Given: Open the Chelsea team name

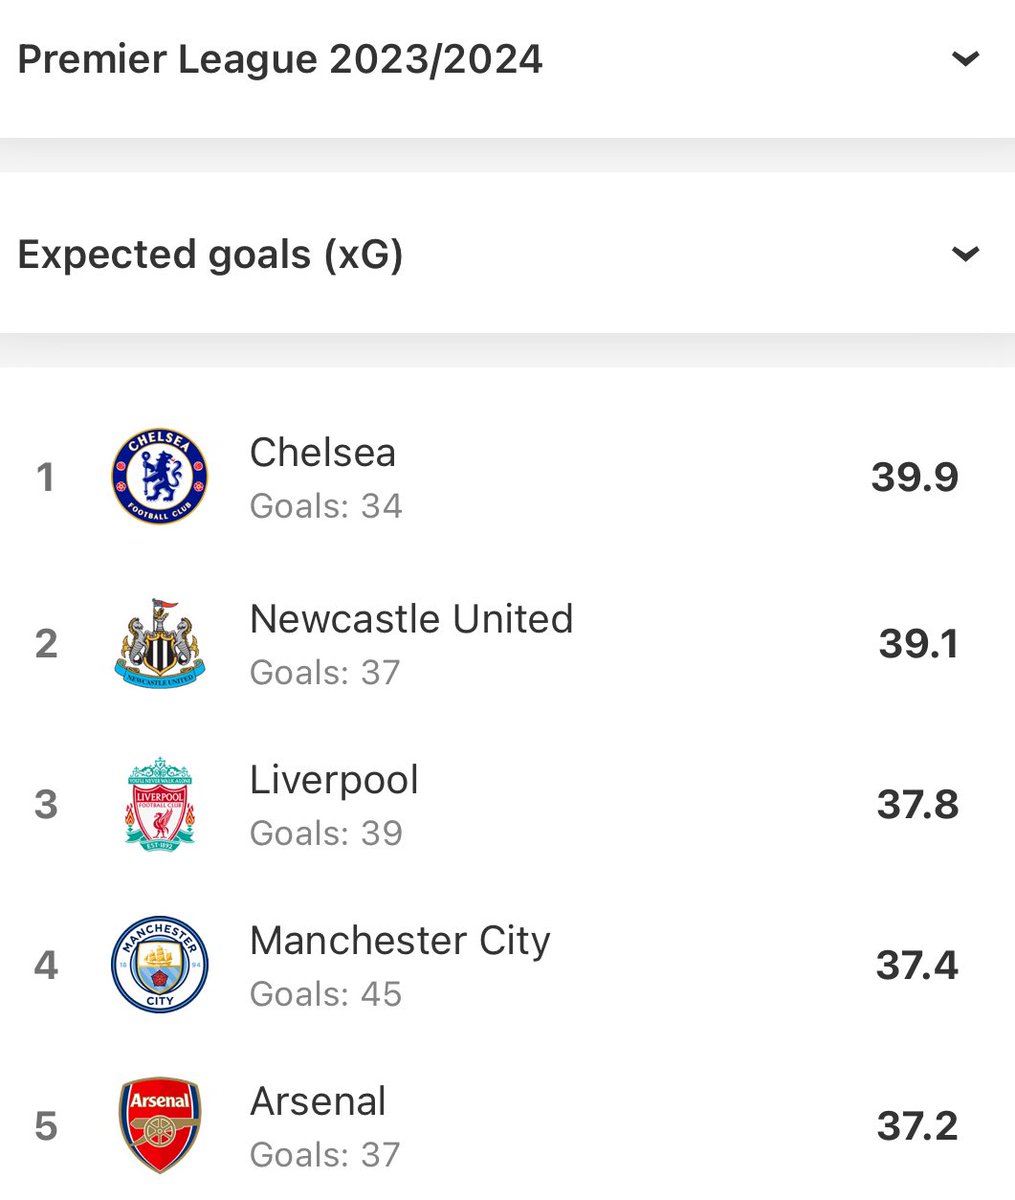Looking at the screenshot, I should tap(322, 453).
